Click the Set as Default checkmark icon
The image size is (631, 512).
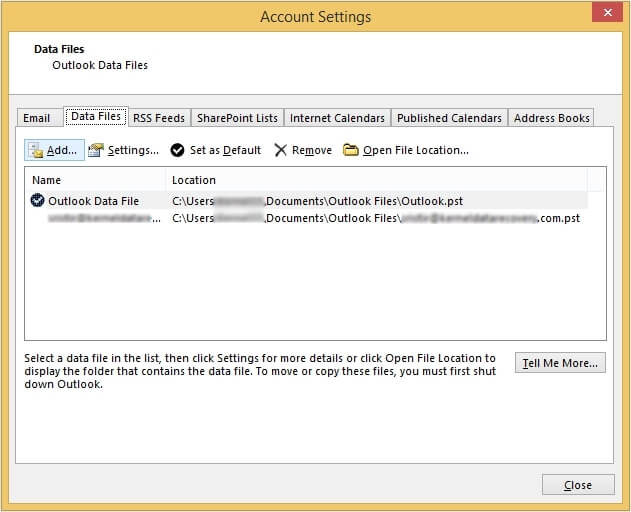[177, 150]
